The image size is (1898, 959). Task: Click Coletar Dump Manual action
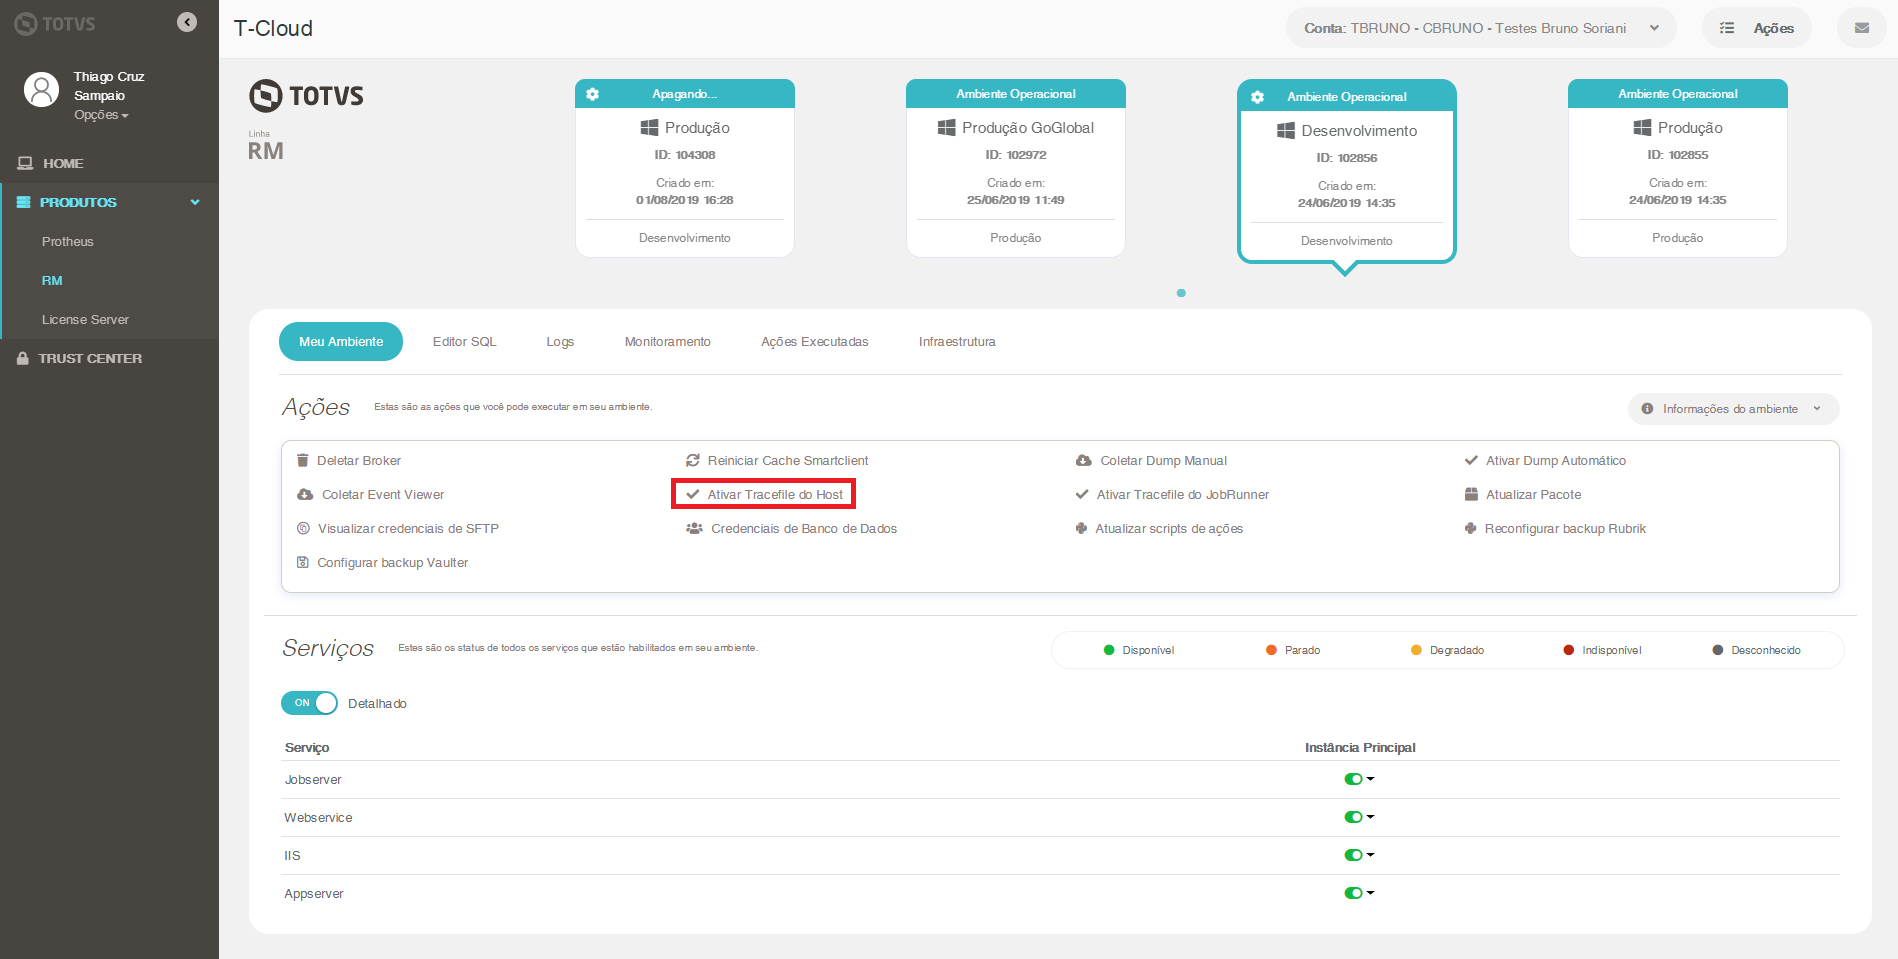(x=1152, y=460)
